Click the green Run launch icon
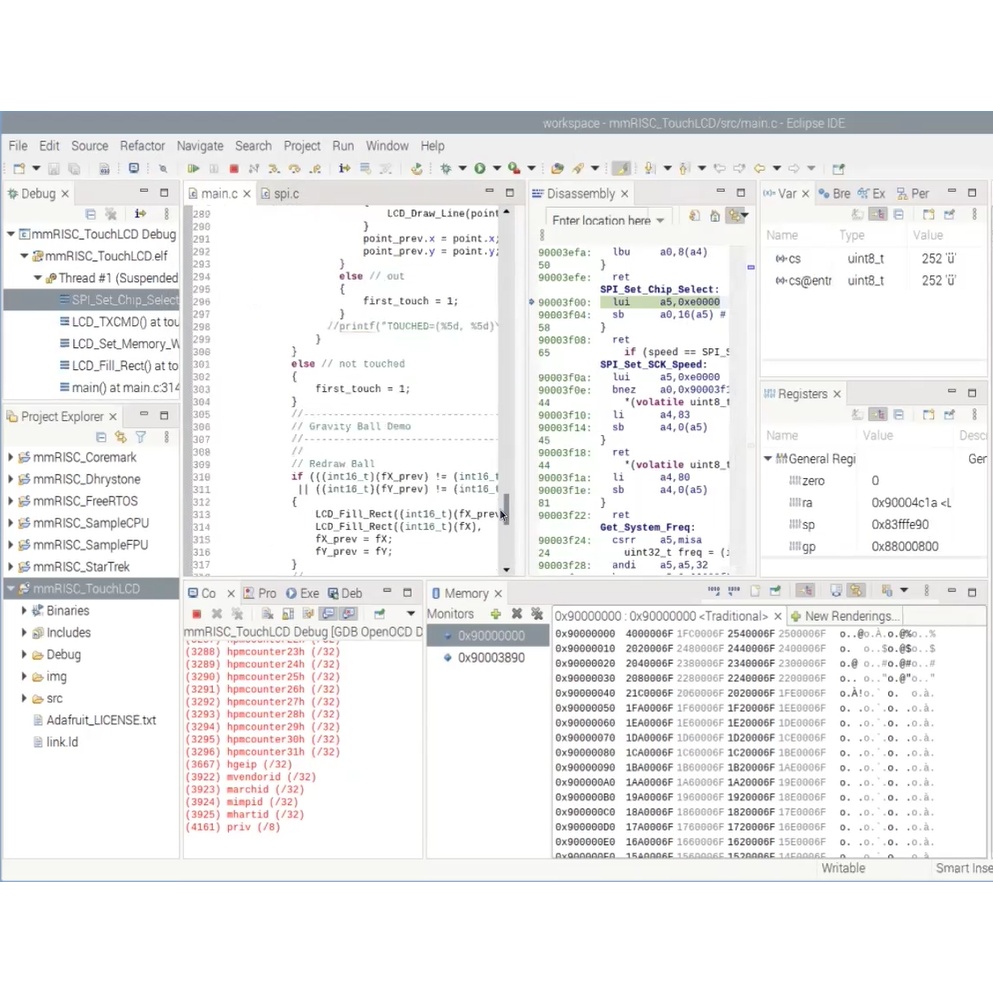The width and height of the screenshot is (993, 993). [x=480, y=168]
